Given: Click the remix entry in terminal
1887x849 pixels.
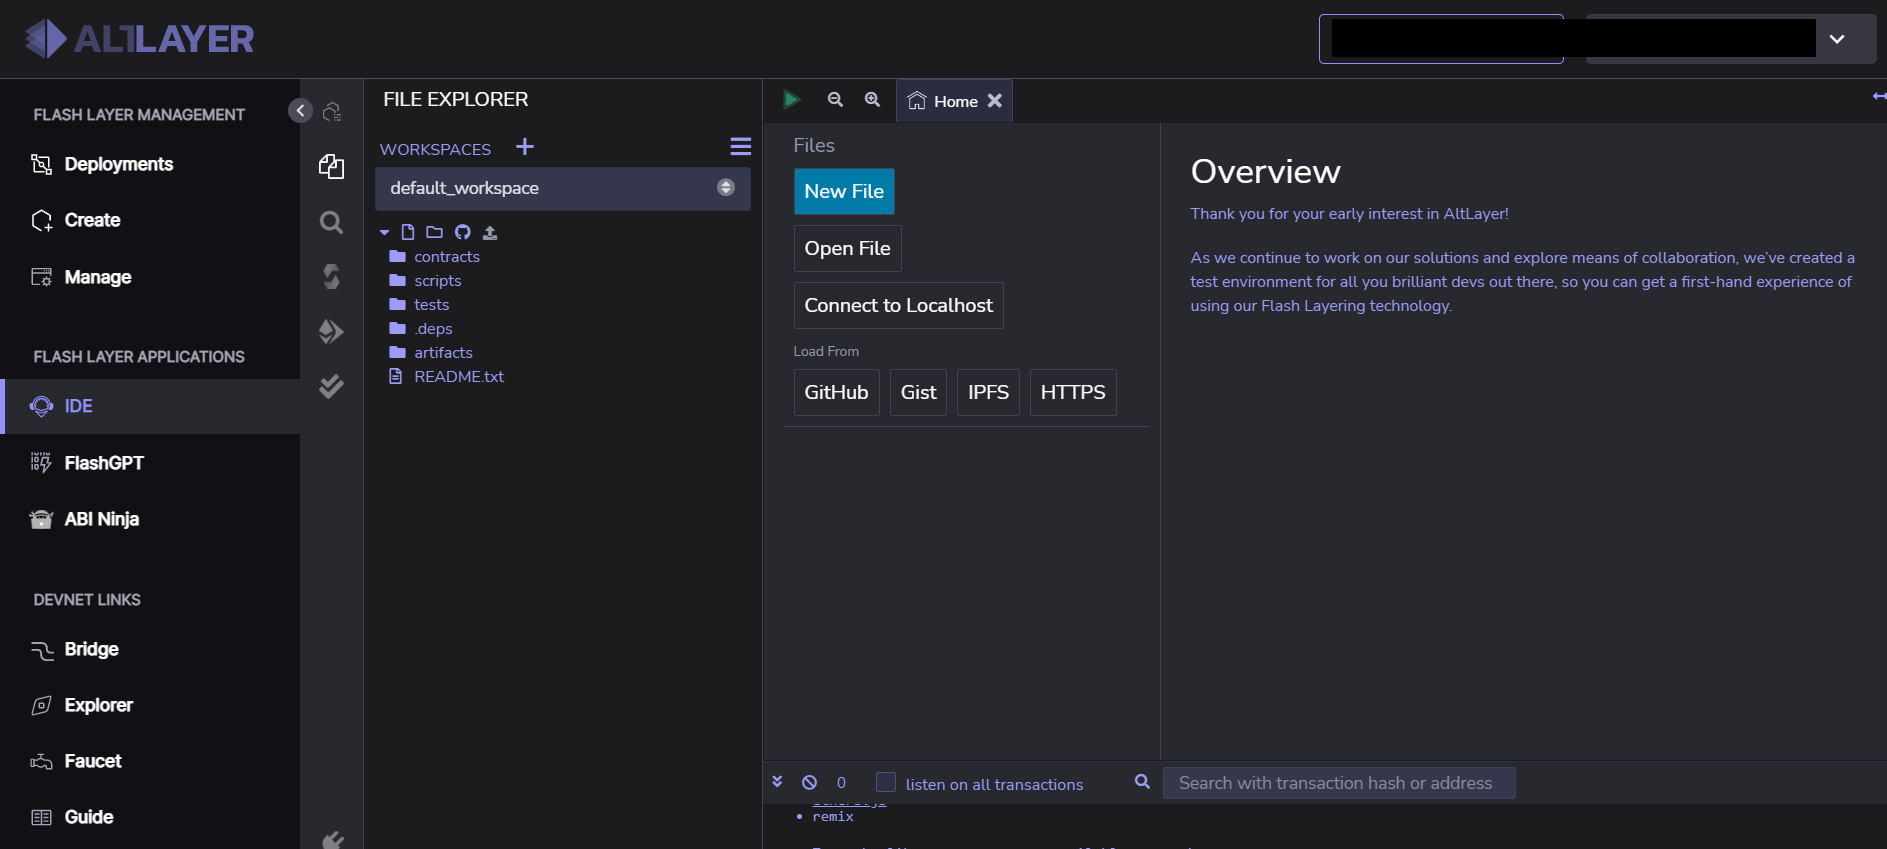Looking at the screenshot, I should pyautogui.click(x=833, y=817).
